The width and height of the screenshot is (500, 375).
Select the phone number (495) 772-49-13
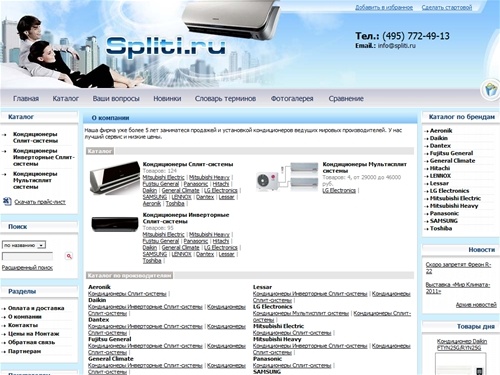tap(416, 36)
